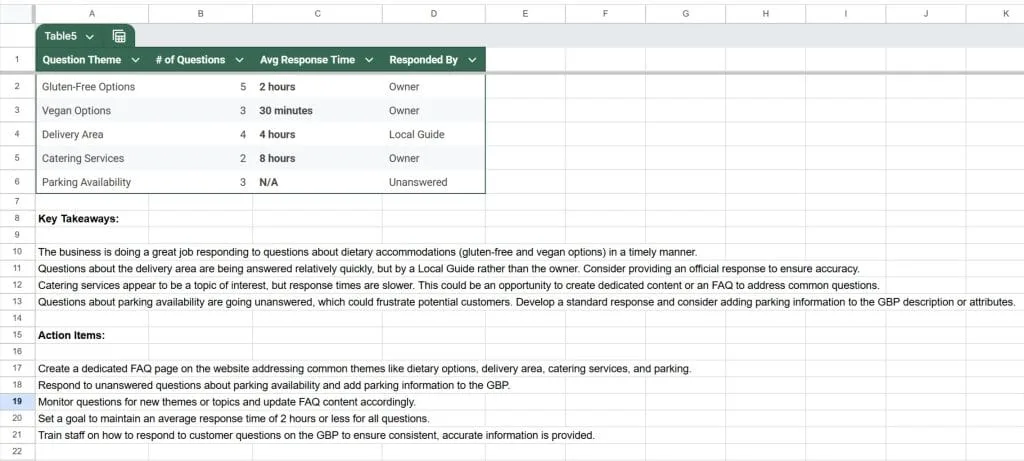Select question count 5 for Gluten-Free Options
1024x461 pixels.
(200, 87)
